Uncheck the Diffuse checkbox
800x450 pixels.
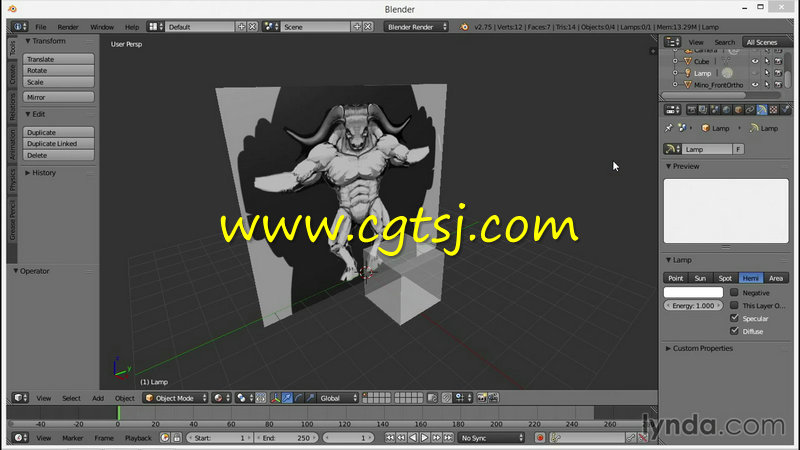(734, 331)
